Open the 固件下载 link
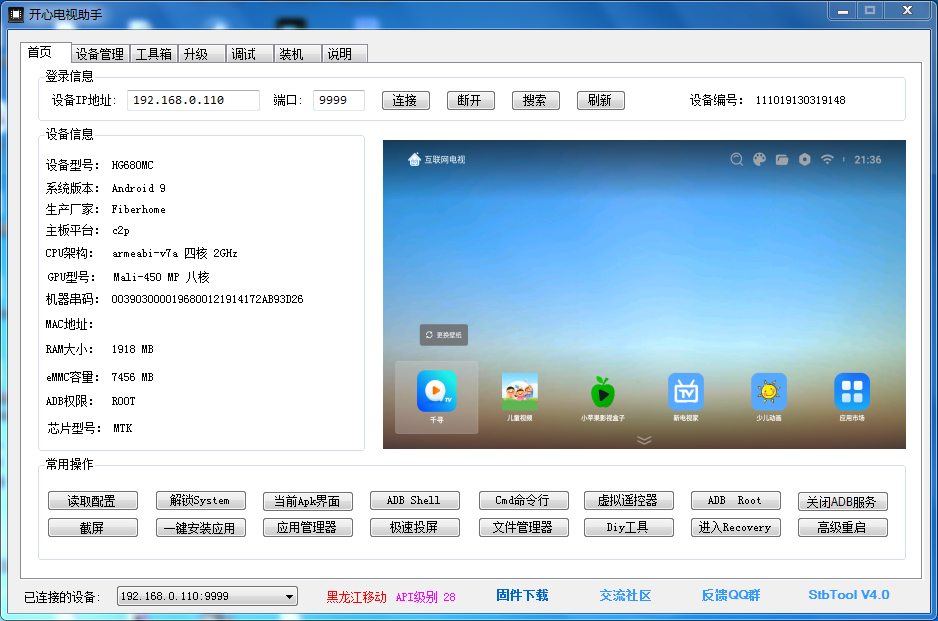Screen dimensions: 938x621 pos(522,595)
